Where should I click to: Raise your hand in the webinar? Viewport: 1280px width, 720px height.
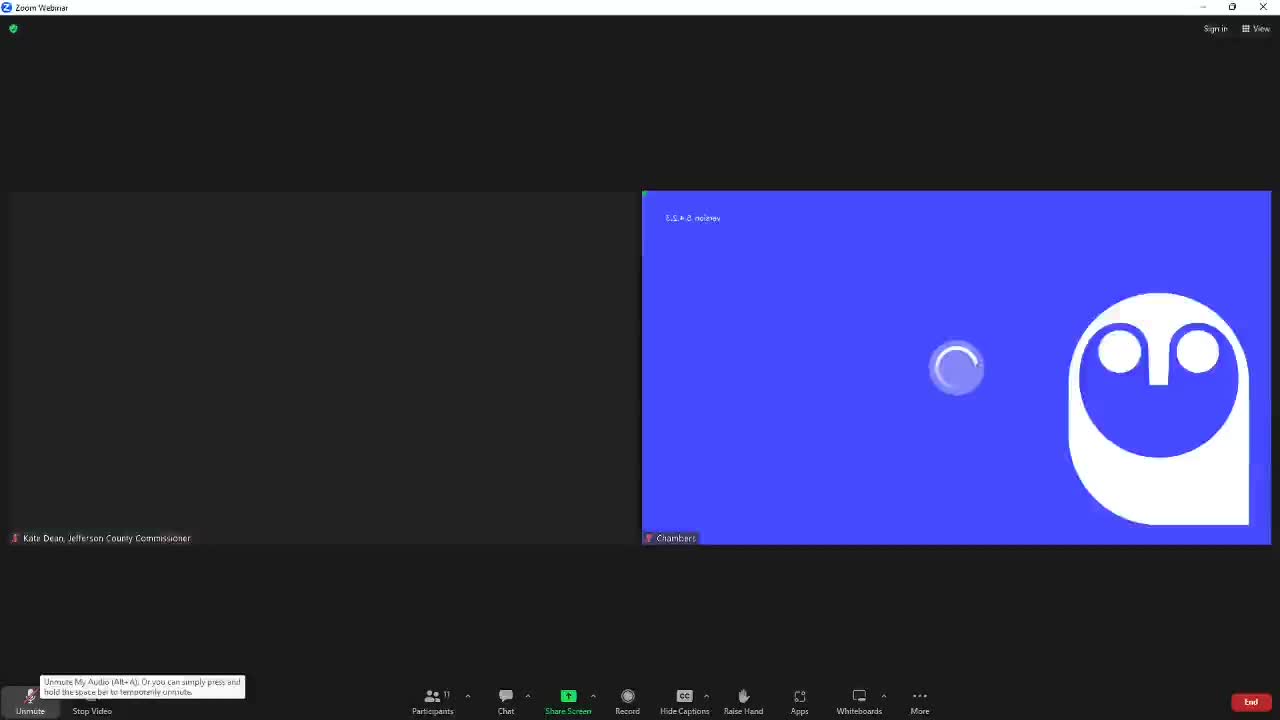coord(743,701)
